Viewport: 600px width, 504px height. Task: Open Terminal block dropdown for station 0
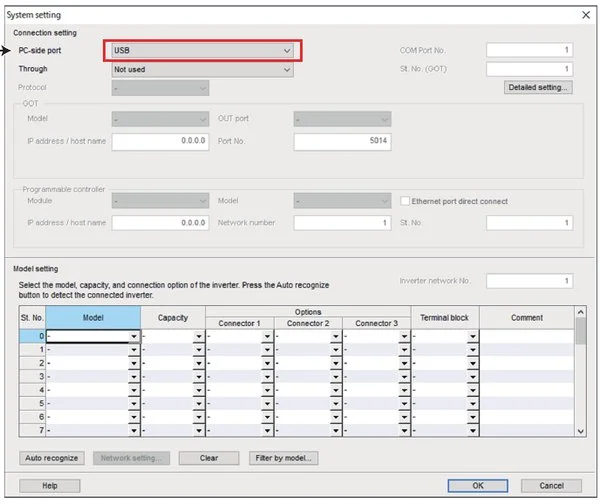(x=473, y=336)
